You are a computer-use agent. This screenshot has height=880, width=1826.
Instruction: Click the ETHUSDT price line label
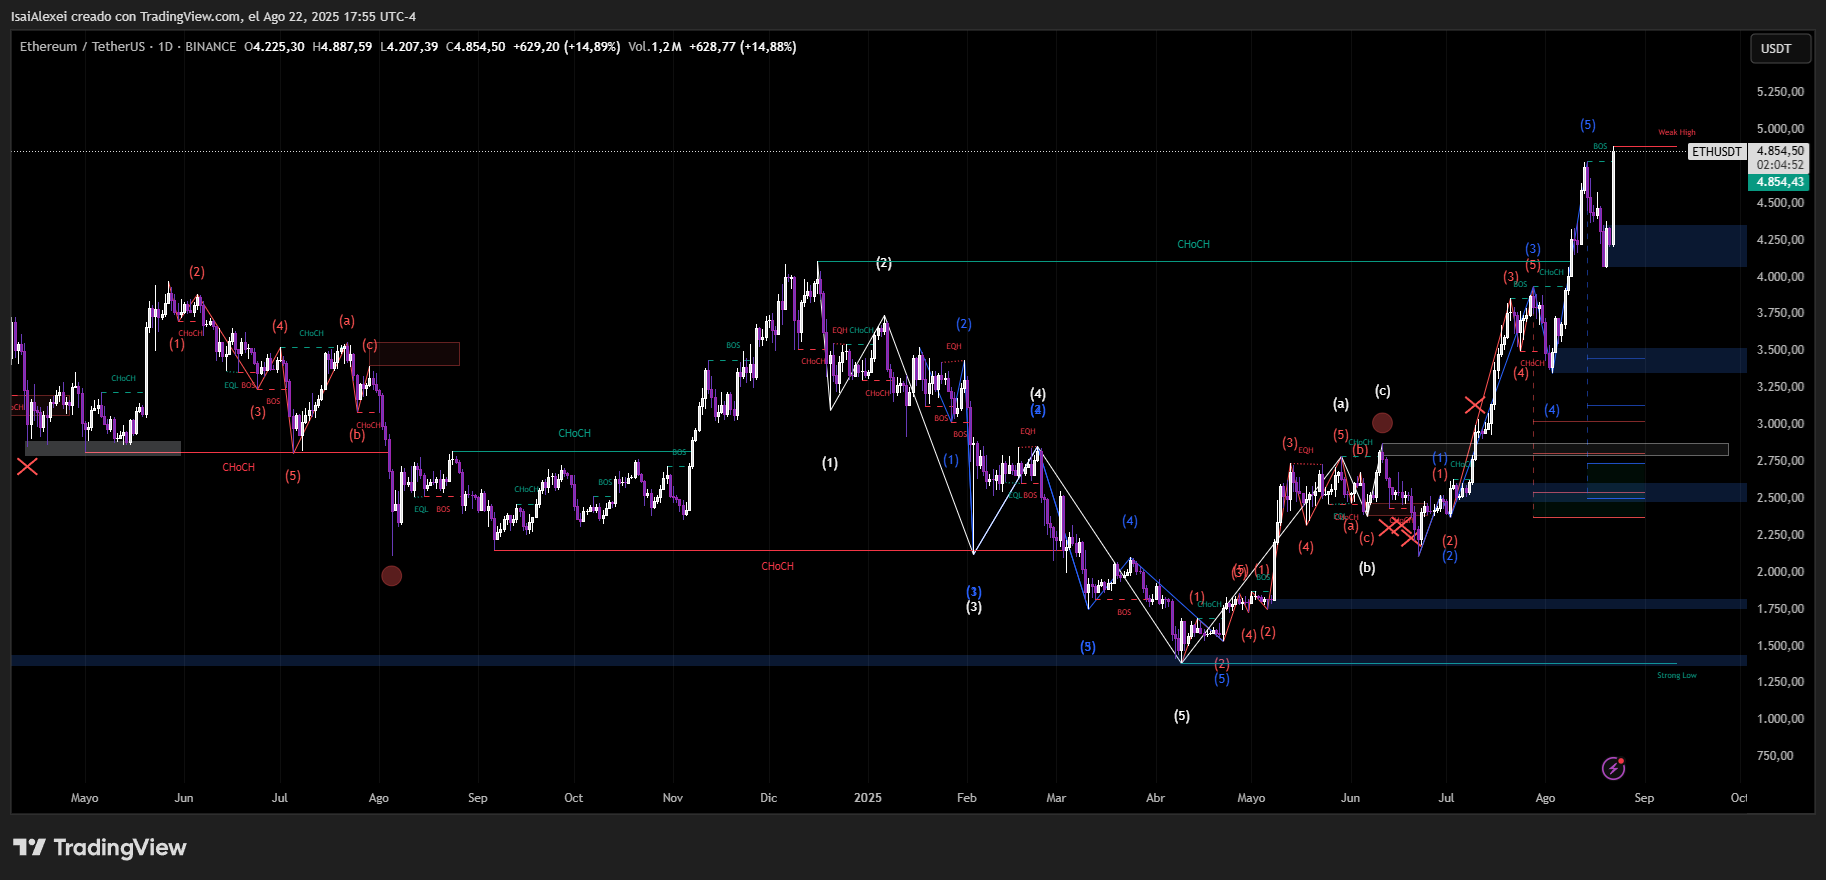[1717, 152]
